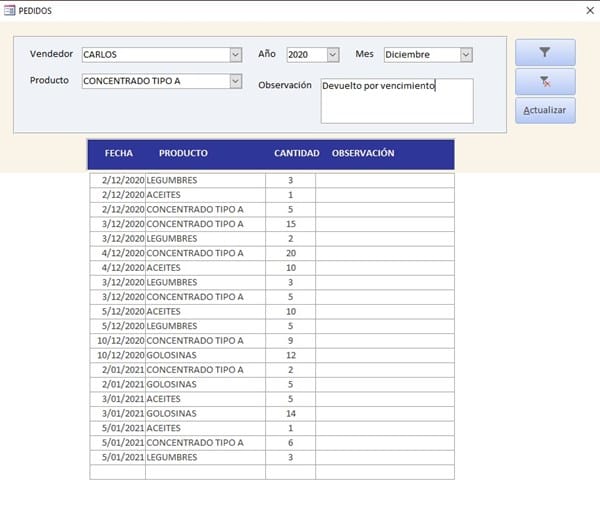Close the PEDIDOS window
600x511 pixels.
pos(588,10)
